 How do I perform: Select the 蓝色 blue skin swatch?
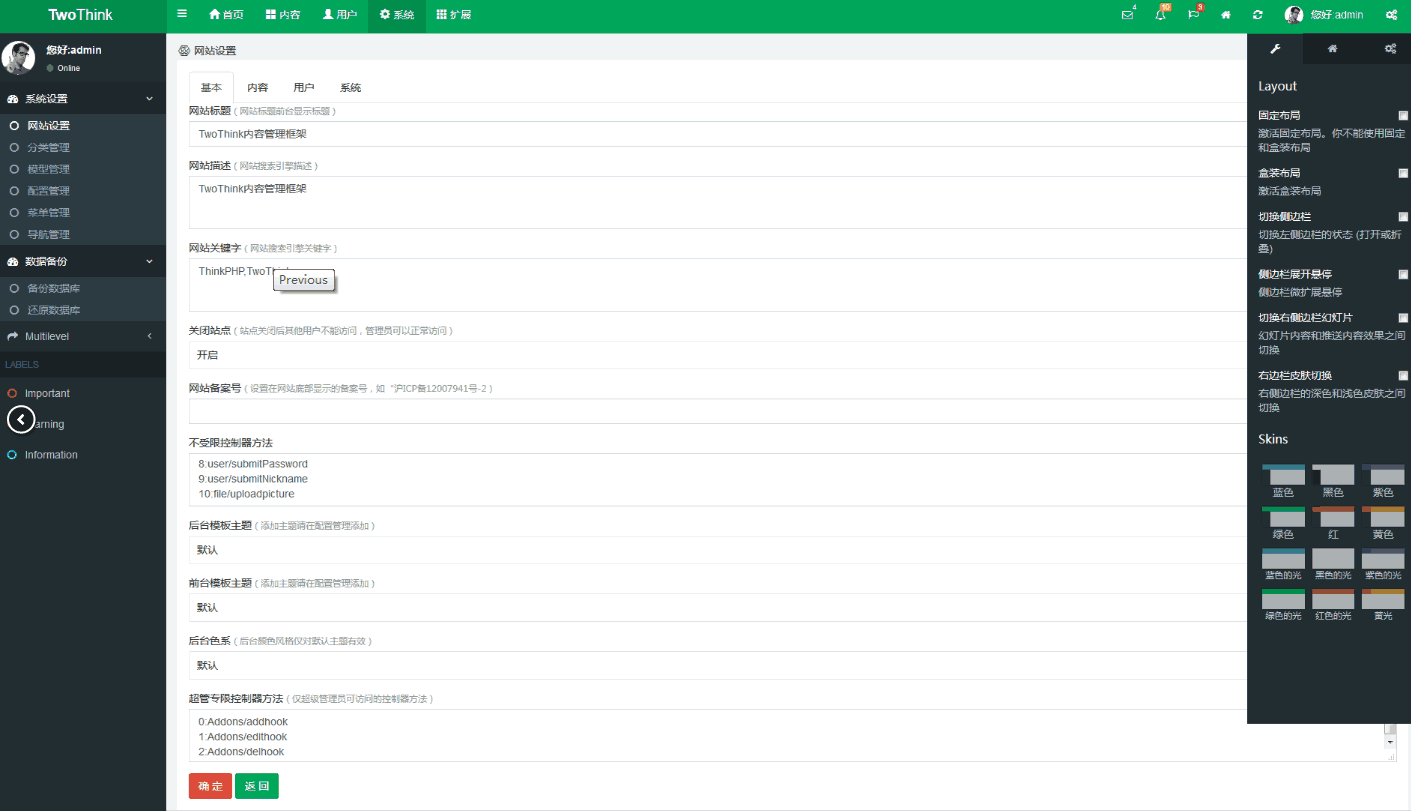(x=1283, y=474)
